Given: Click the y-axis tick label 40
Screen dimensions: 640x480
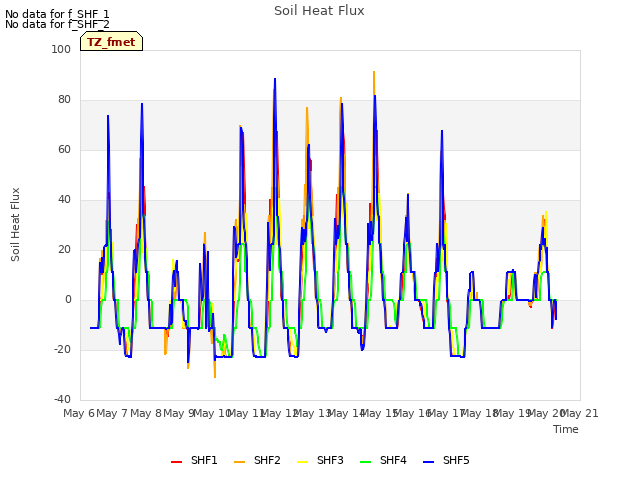Looking at the screenshot, I should [x=64, y=200].
